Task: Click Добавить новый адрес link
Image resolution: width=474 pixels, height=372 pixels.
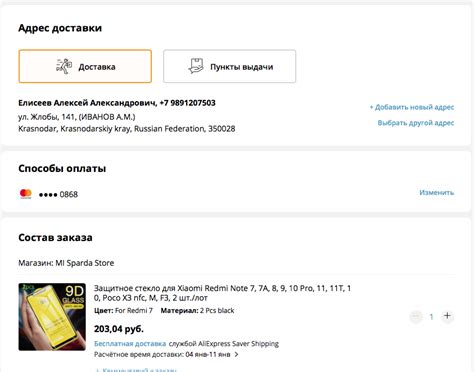Action: click(x=412, y=107)
